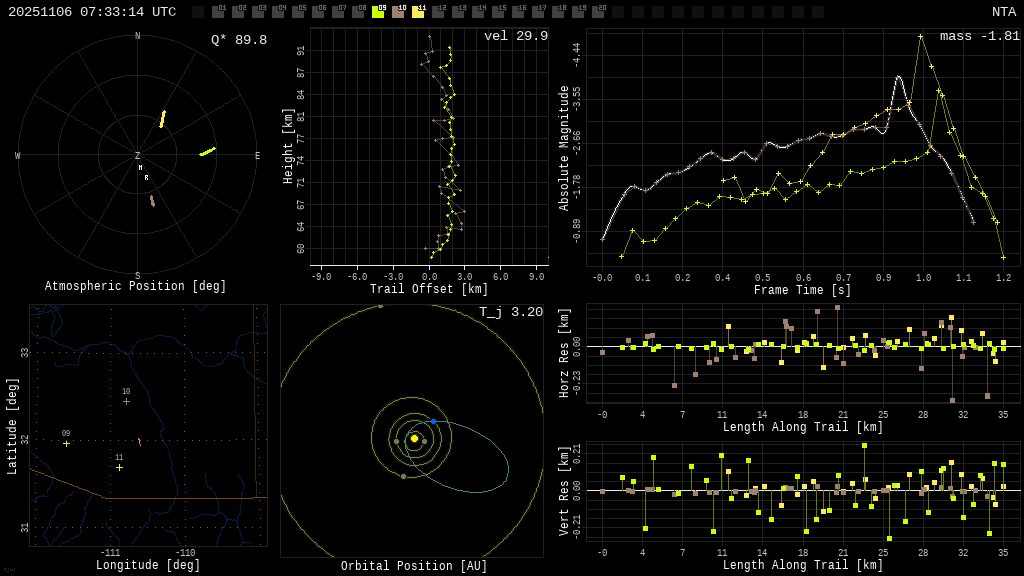Click the station 09 marker on the map
The height and width of the screenshot is (576, 1024).
tap(66, 444)
